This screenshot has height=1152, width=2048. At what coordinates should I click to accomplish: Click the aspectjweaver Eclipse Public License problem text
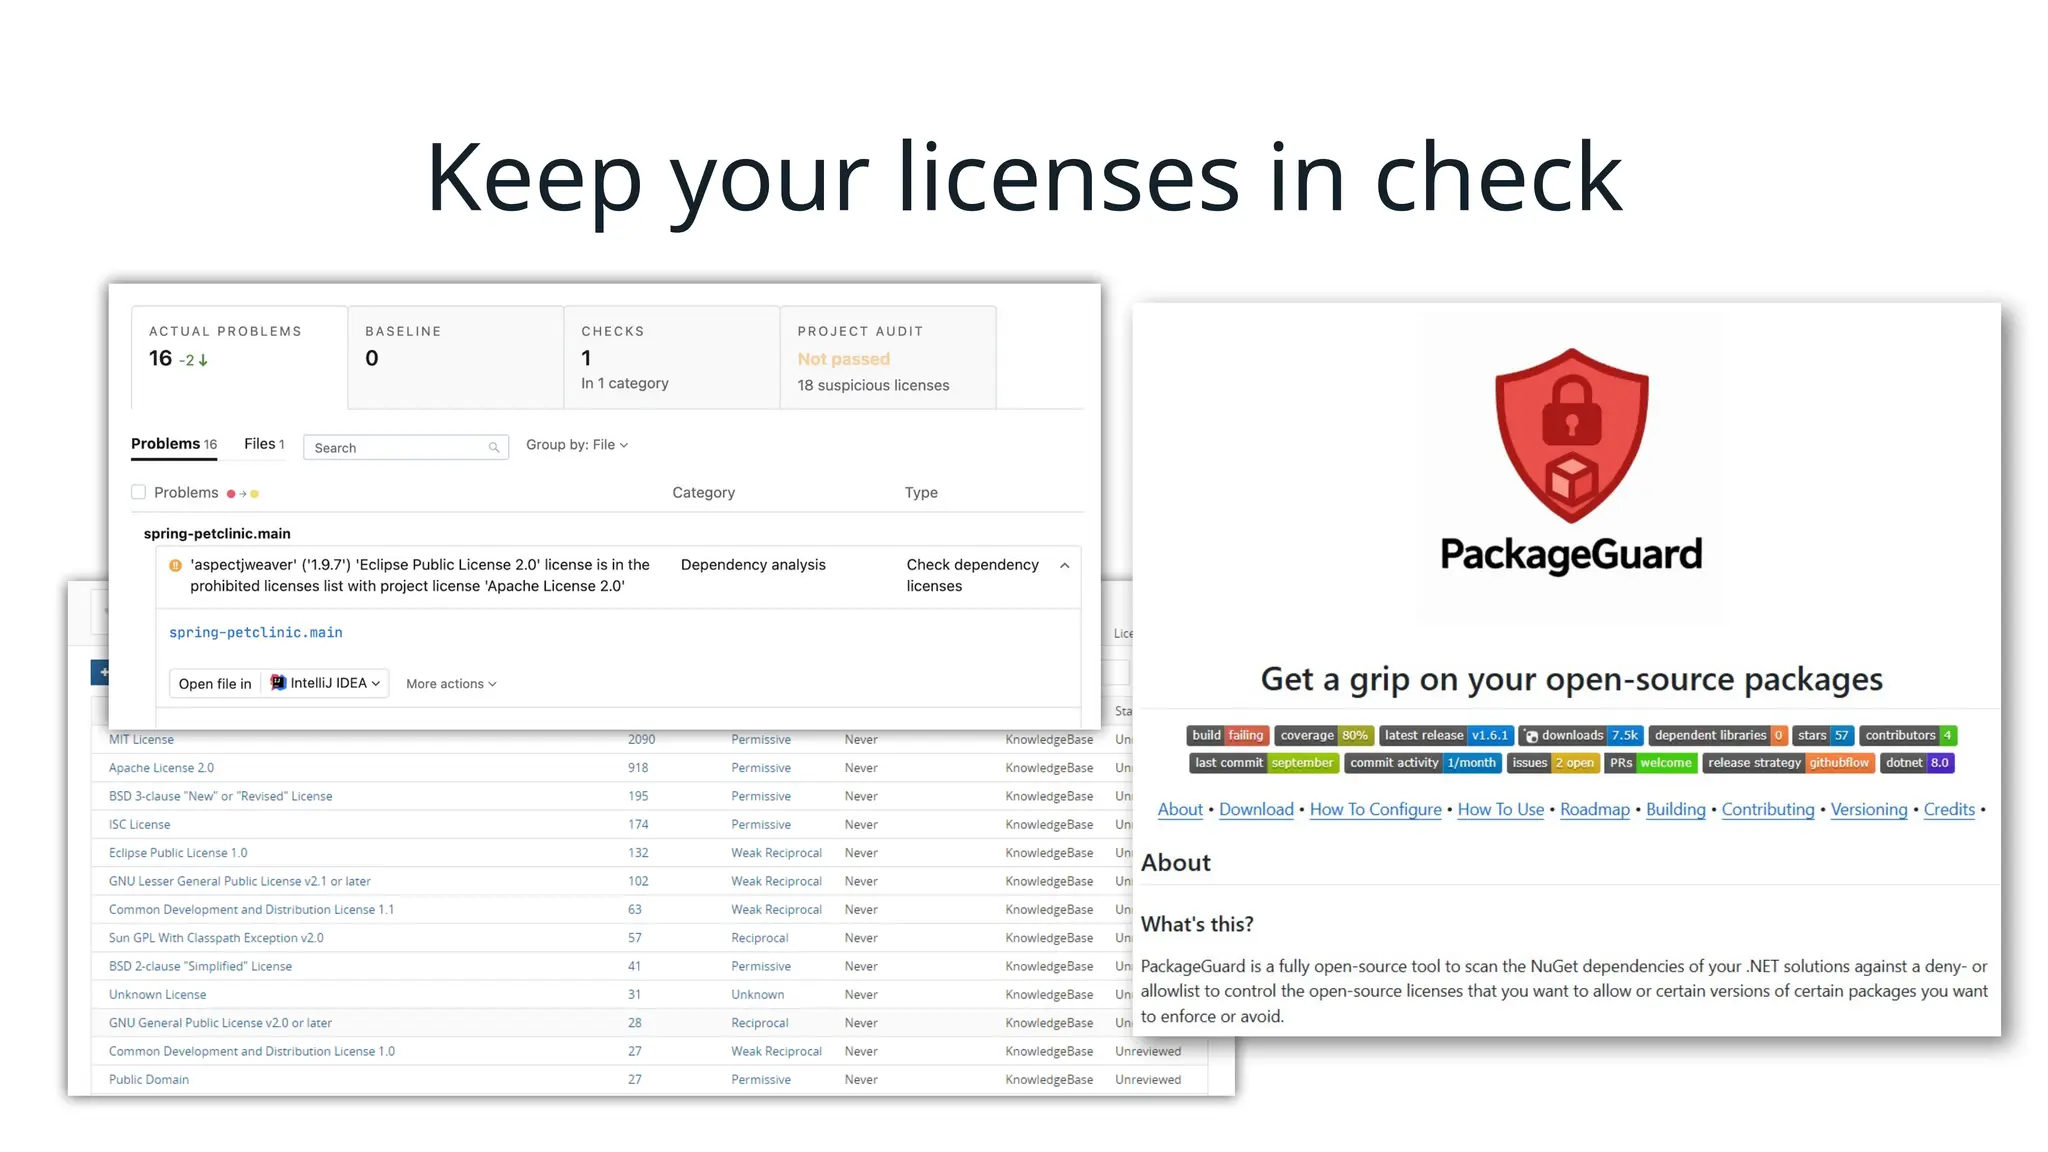(420, 576)
